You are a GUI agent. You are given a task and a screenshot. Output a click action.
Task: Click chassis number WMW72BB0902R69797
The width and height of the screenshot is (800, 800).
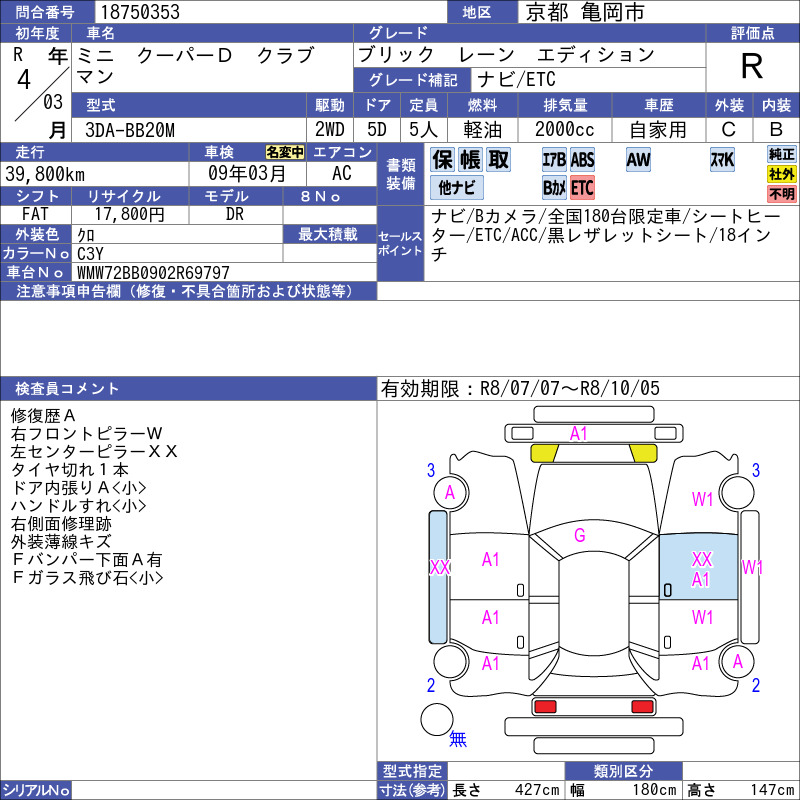coord(153,272)
